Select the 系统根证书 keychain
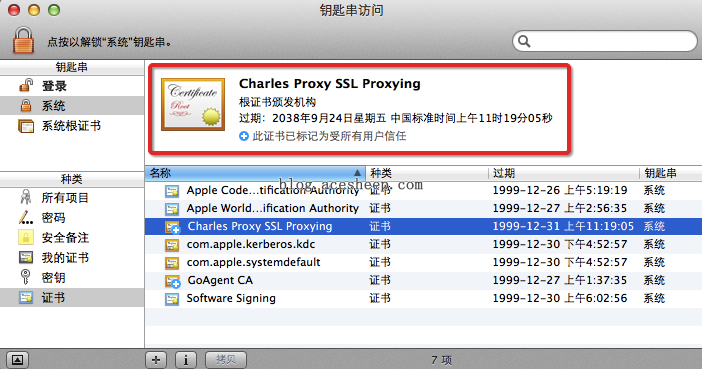Screen dimensions: 702x369 pos(72,126)
